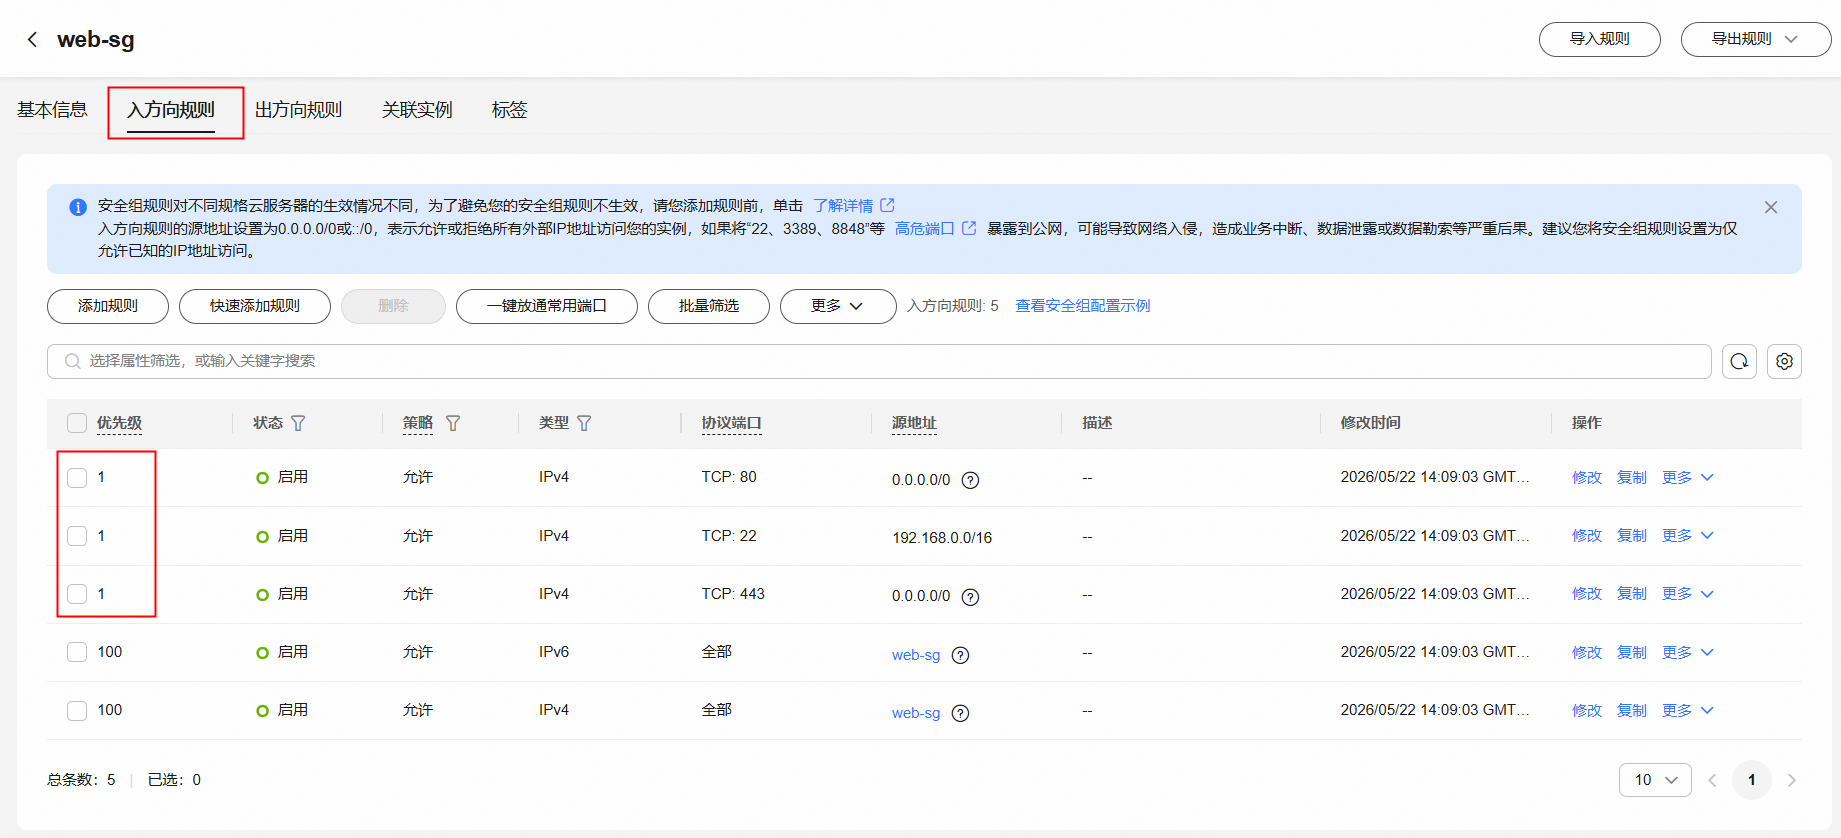Open the page size dropdown showing 10
This screenshot has width=1841, height=838.
pos(1655,780)
